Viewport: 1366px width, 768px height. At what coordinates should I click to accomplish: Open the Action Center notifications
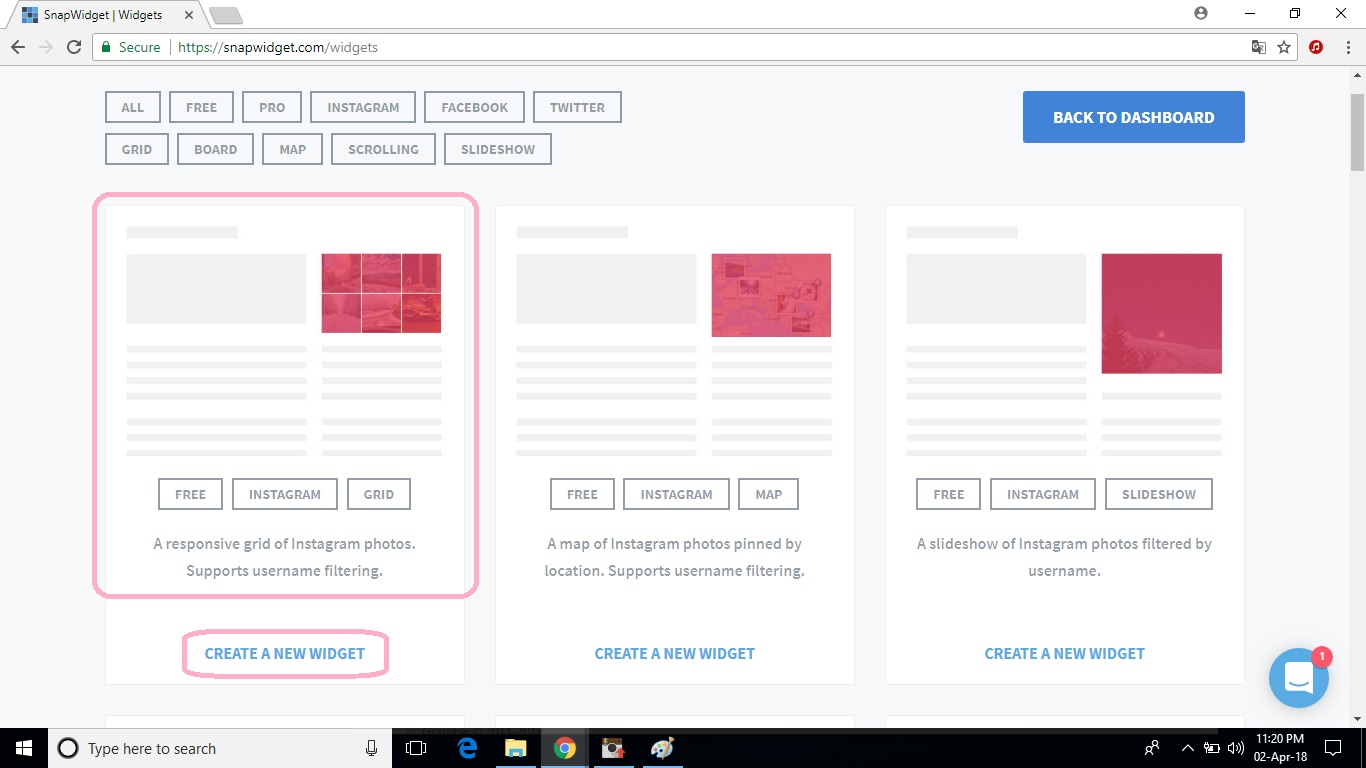click(1333, 748)
